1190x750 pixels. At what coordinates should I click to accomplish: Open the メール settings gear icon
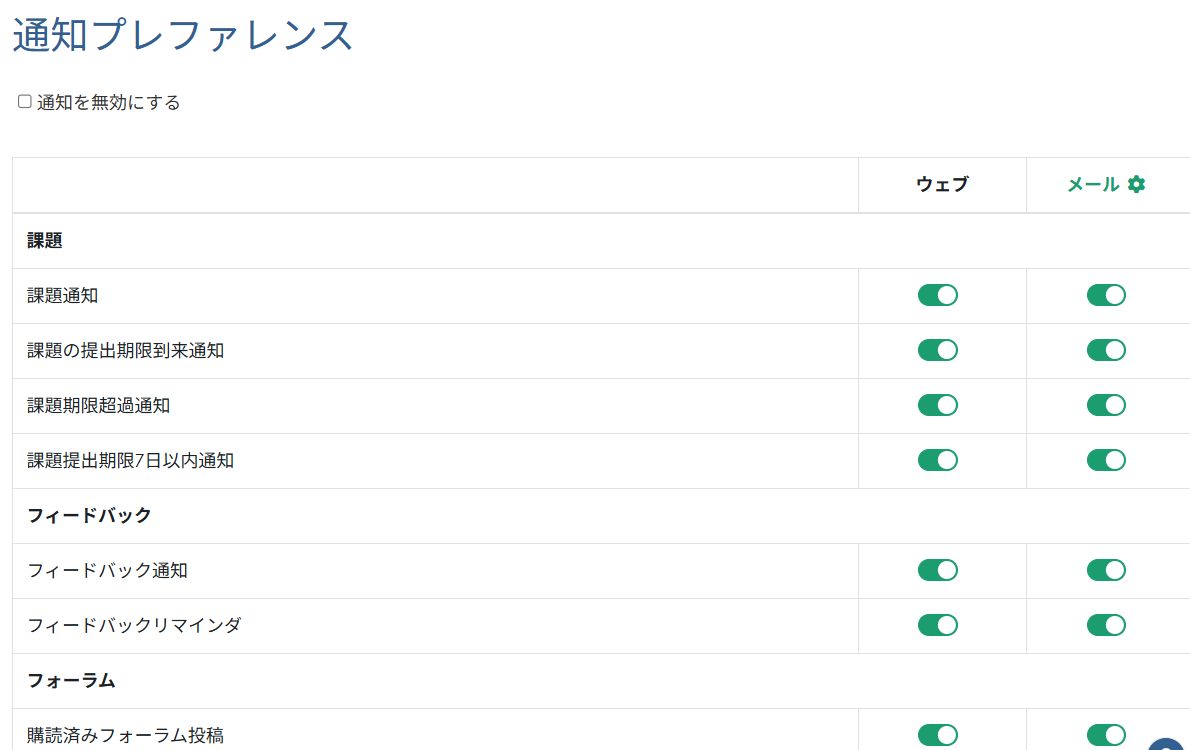[x=1136, y=184]
